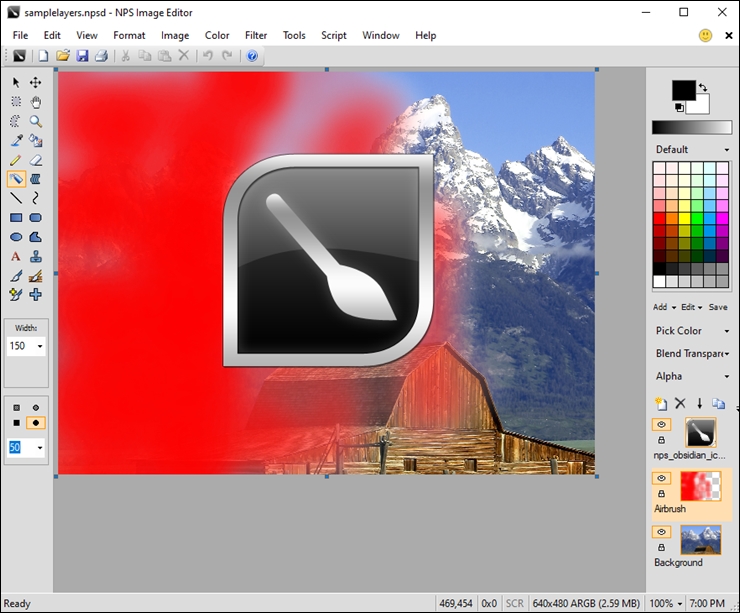Click the black foreground color swatch
The image size is (740, 613).
(x=683, y=90)
